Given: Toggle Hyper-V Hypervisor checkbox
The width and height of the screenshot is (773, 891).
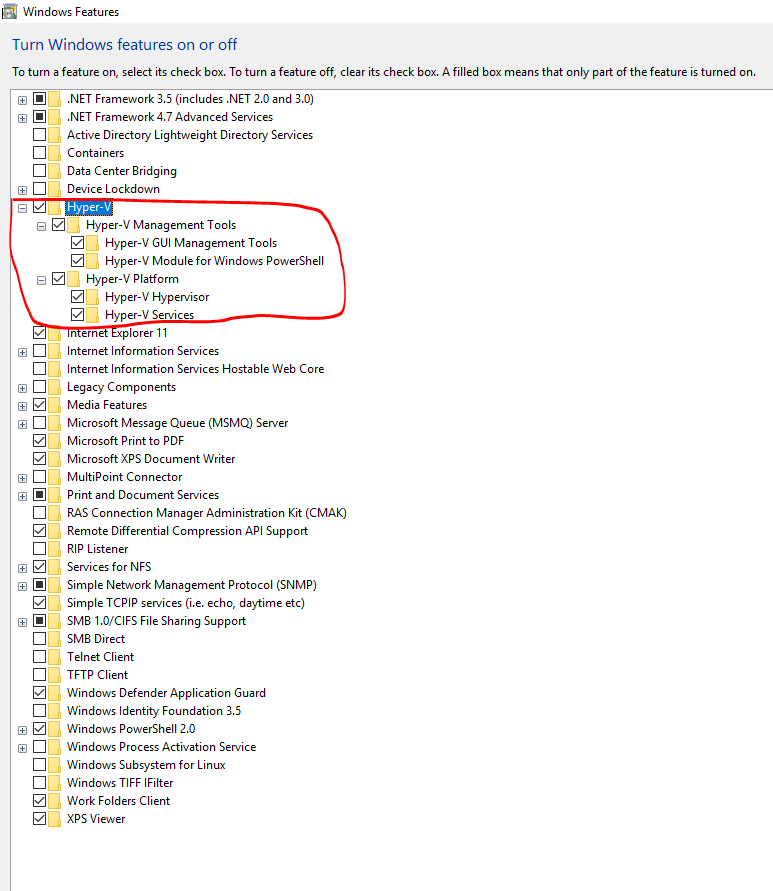Looking at the screenshot, I should (x=77, y=297).
